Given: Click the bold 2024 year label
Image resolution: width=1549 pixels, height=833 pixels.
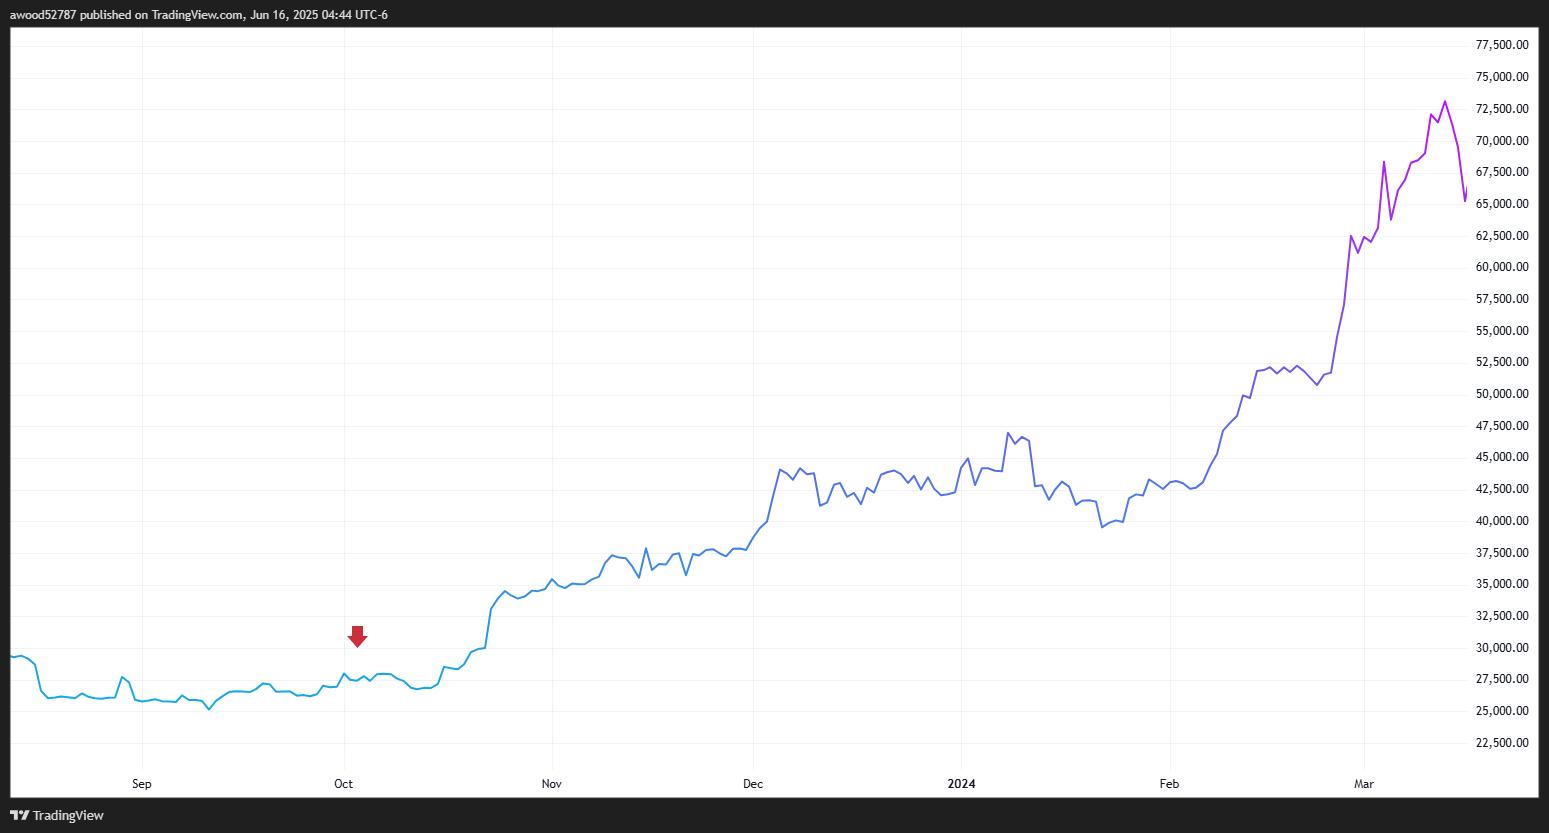Looking at the screenshot, I should tap(961, 784).
